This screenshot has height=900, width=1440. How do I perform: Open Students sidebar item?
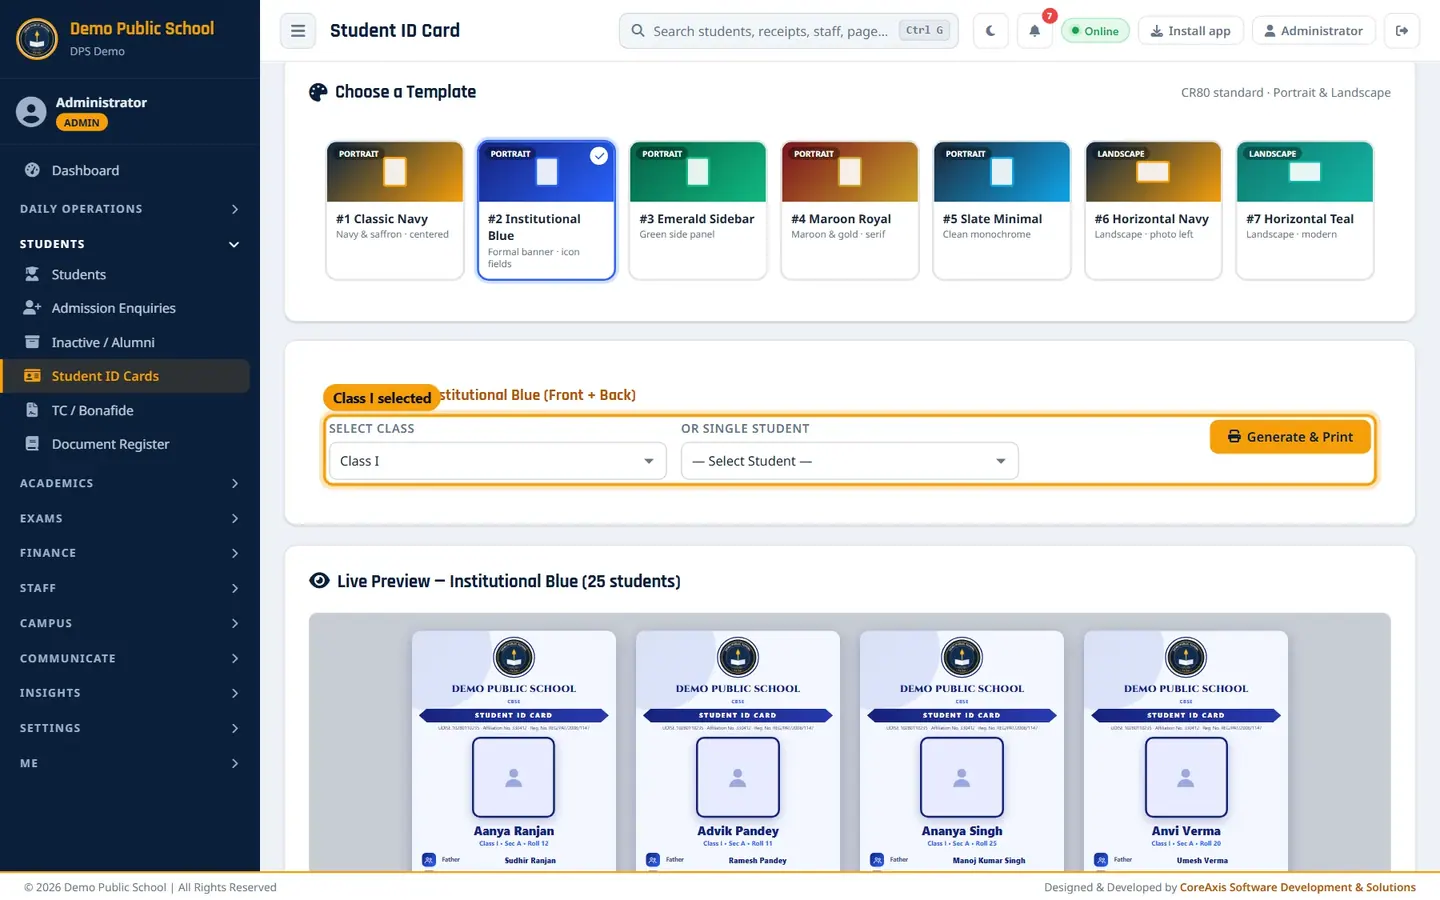click(x=125, y=274)
